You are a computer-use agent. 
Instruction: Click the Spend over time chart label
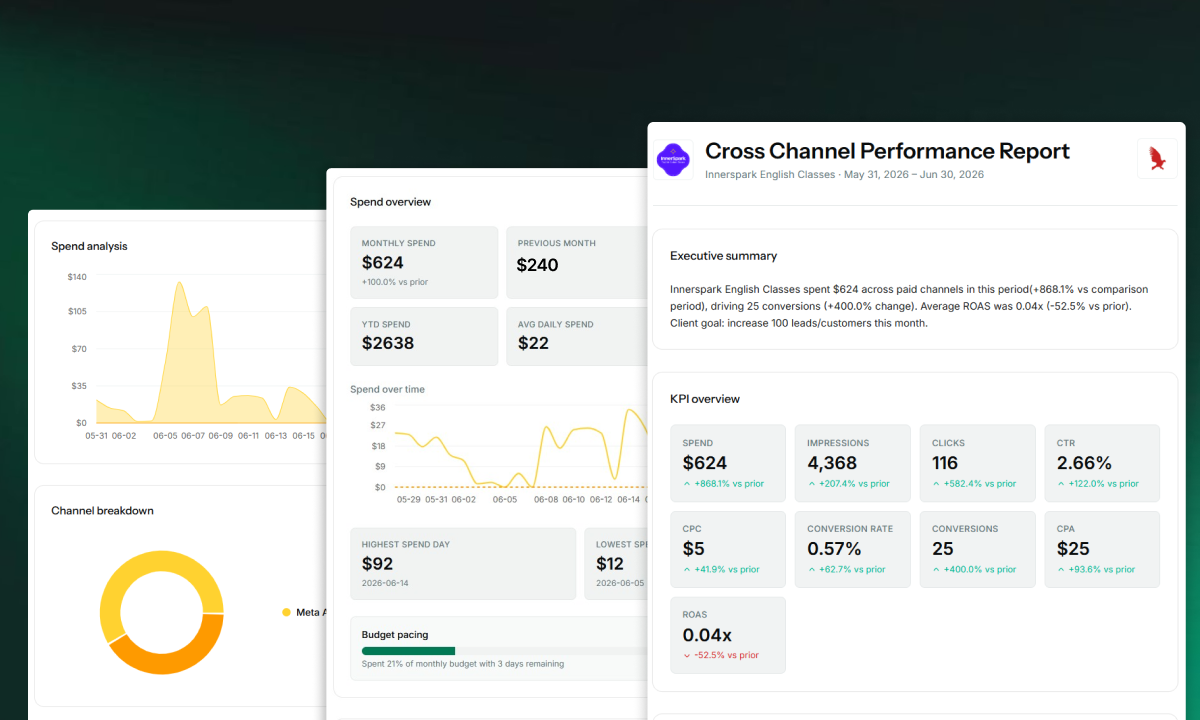pos(387,389)
